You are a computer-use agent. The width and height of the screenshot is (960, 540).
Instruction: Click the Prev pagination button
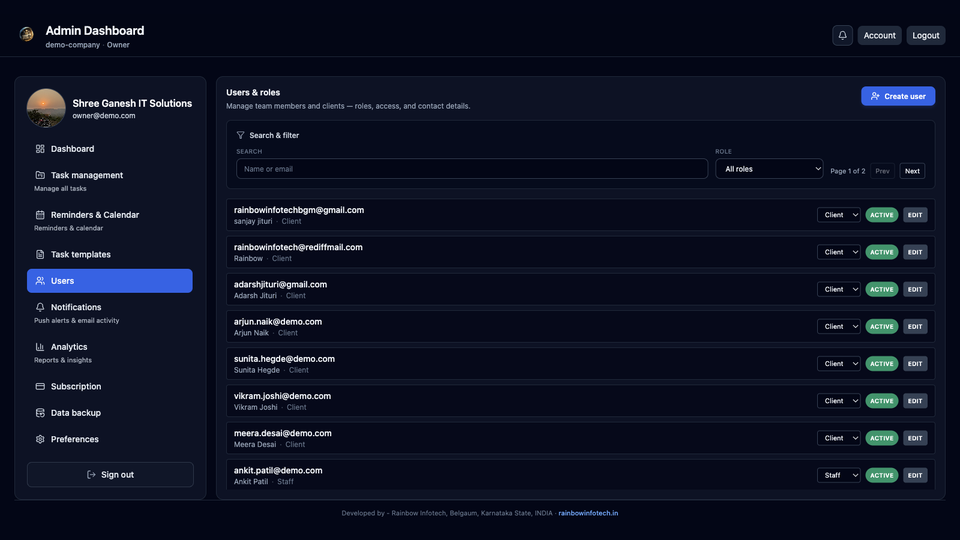tap(882, 171)
